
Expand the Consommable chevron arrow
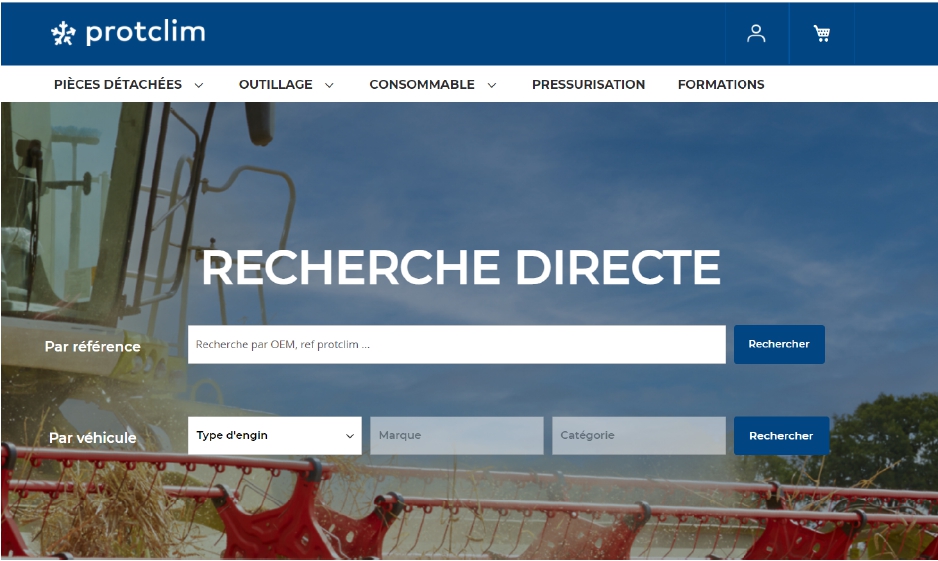pyautogui.click(x=492, y=85)
